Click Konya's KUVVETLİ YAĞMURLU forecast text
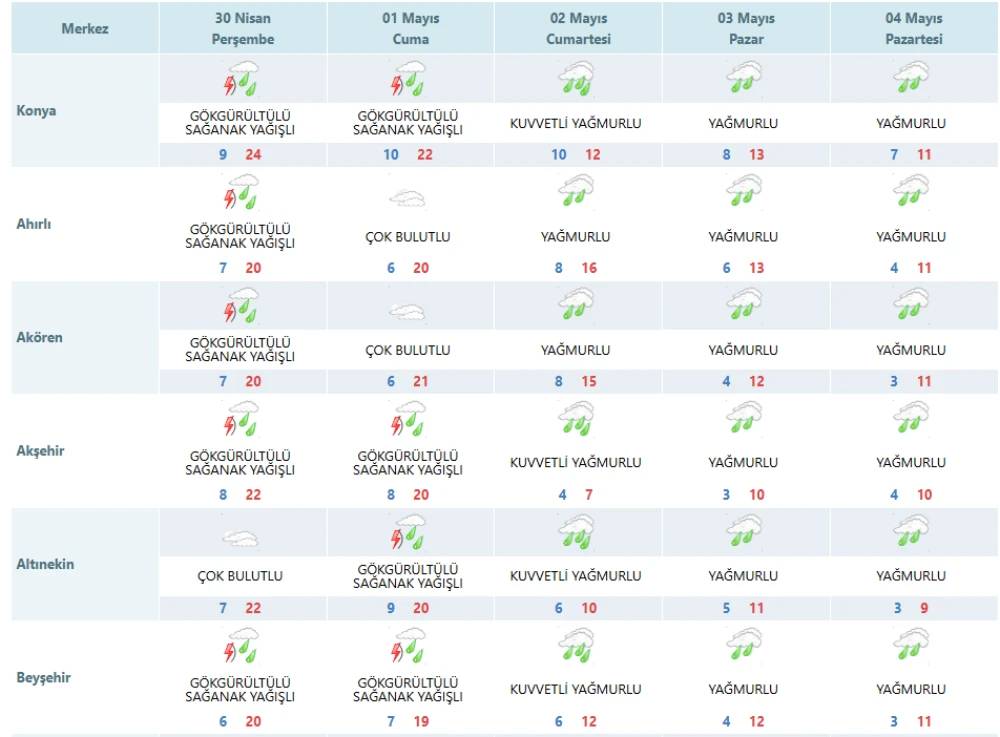1000x737 pixels. coord(576,124)
